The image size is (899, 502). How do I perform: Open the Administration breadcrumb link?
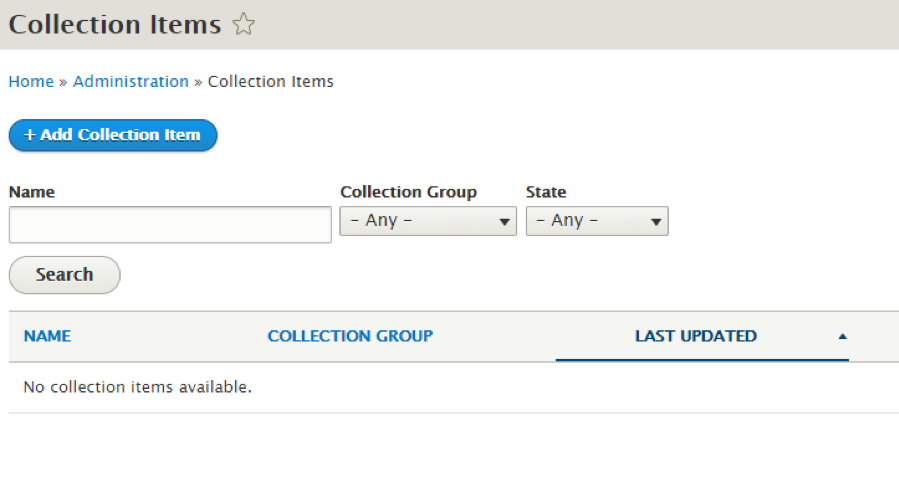click(130, 82)
